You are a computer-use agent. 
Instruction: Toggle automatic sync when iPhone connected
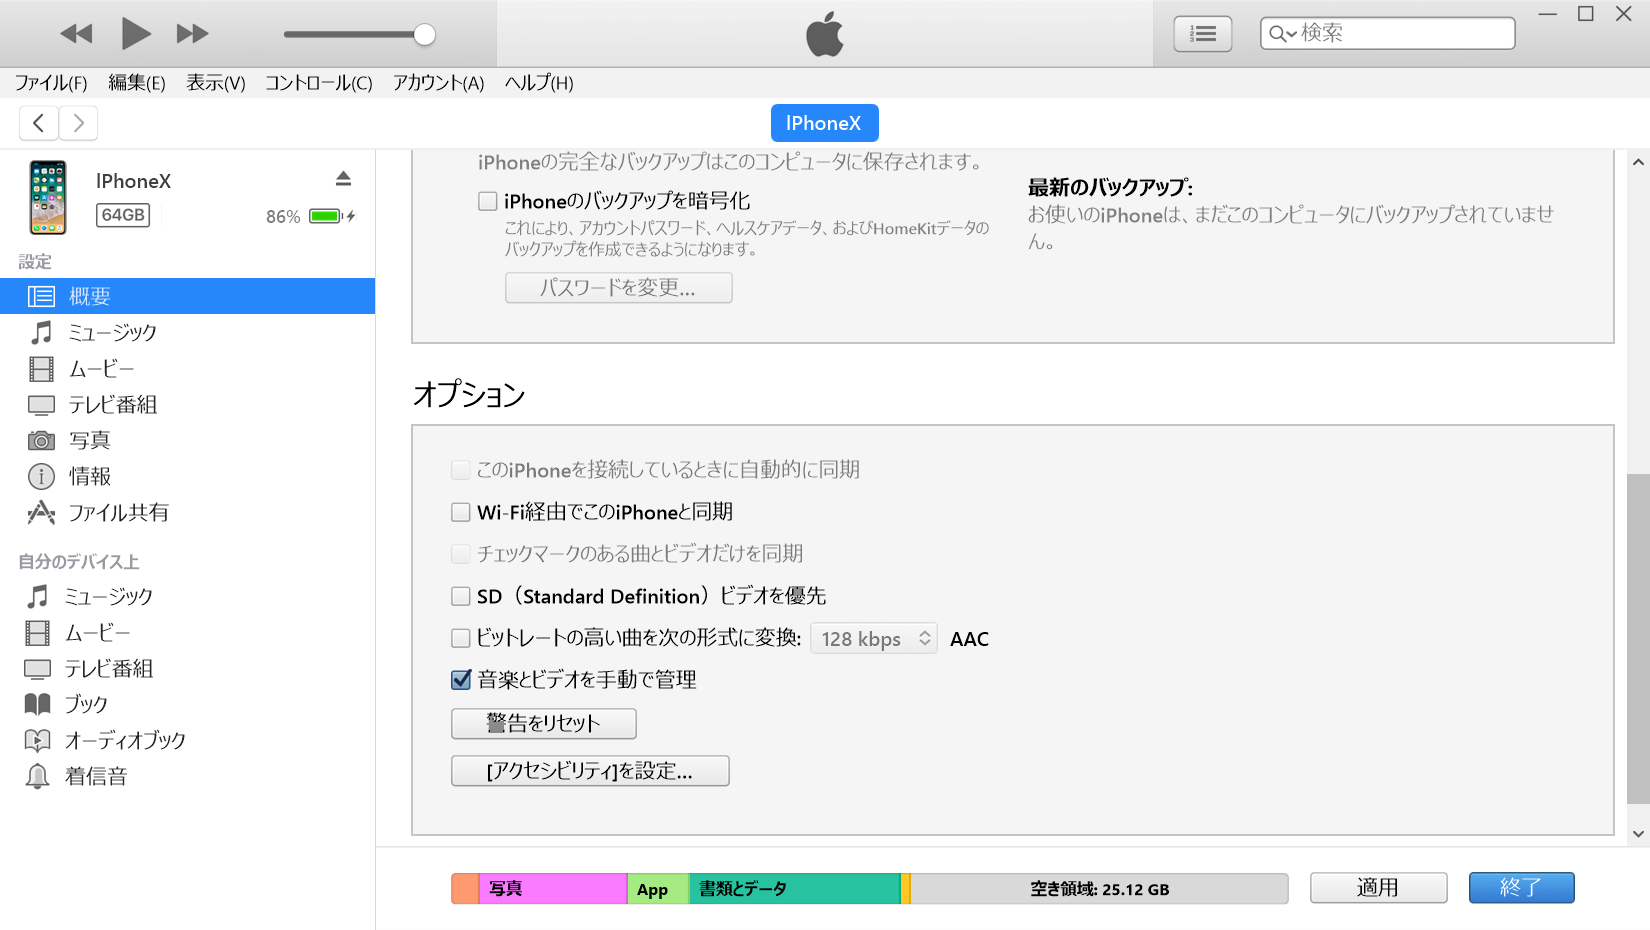pyautogui.click(x=461, y=470)
